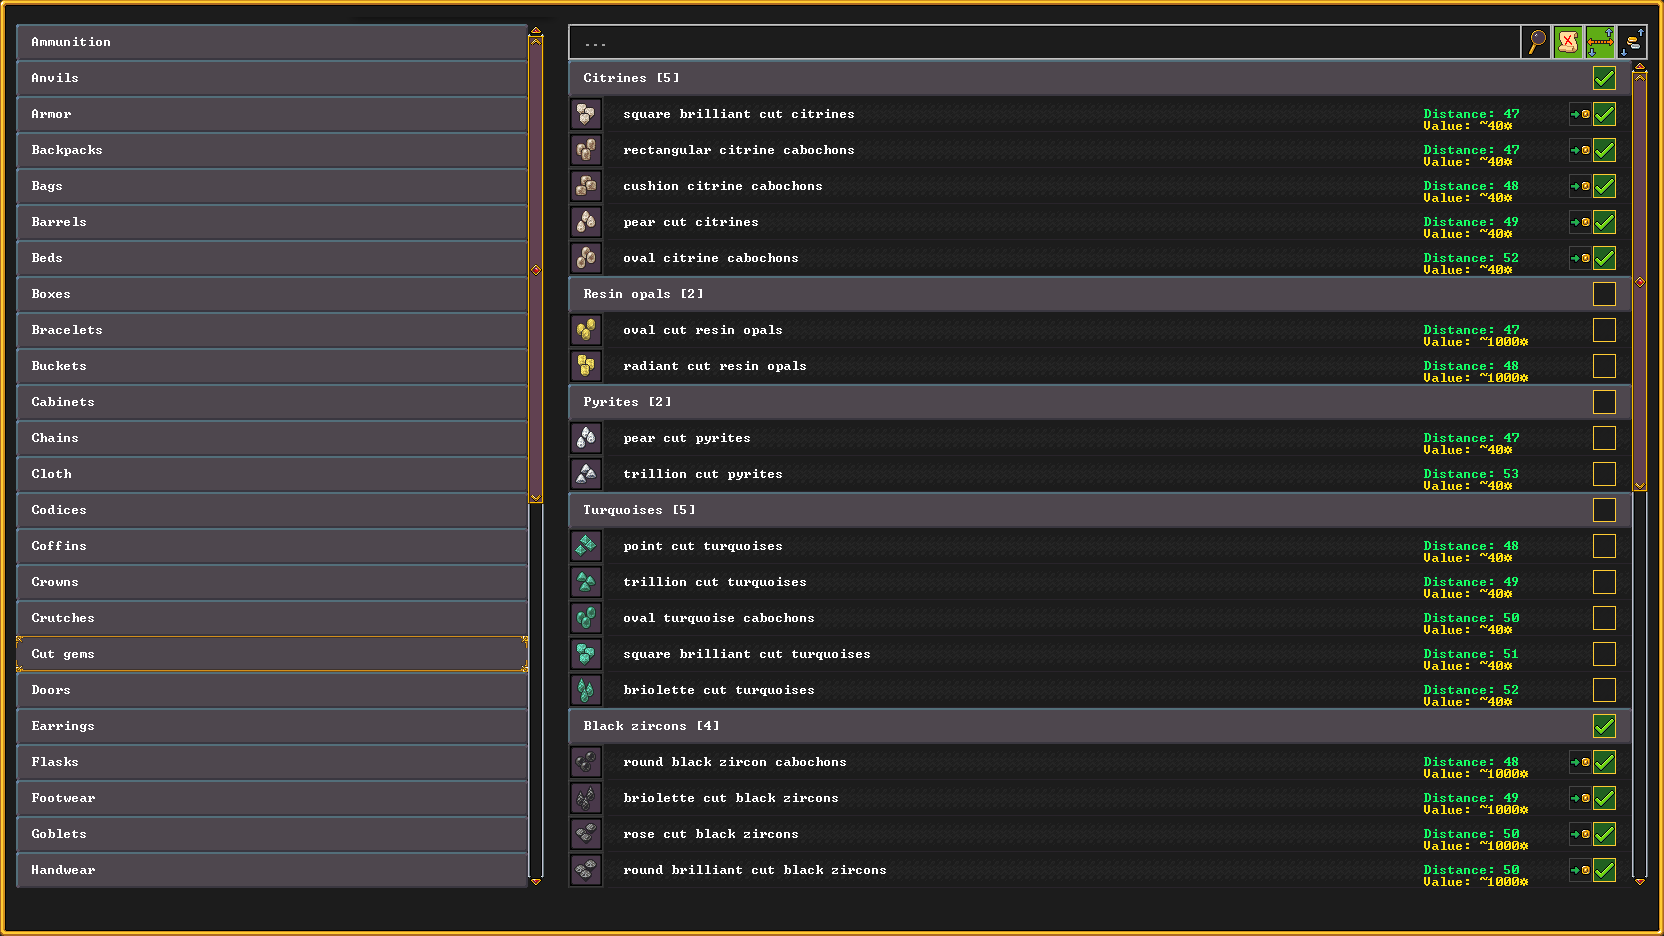This screenshot has width=1664, height=936.
Task: Switch to the Barrels category
Action: (272, 222)
